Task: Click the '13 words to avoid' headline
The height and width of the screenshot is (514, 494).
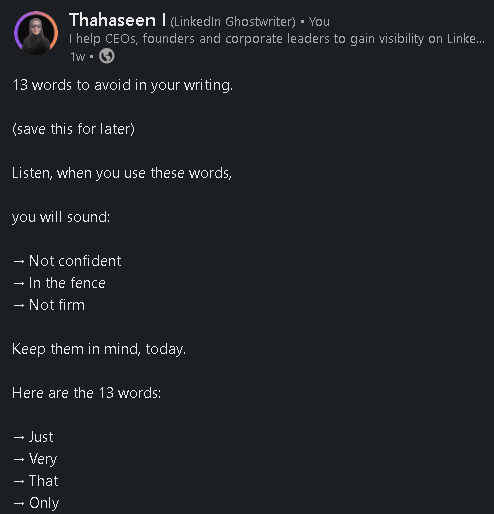Action: (x=122, y=86)
